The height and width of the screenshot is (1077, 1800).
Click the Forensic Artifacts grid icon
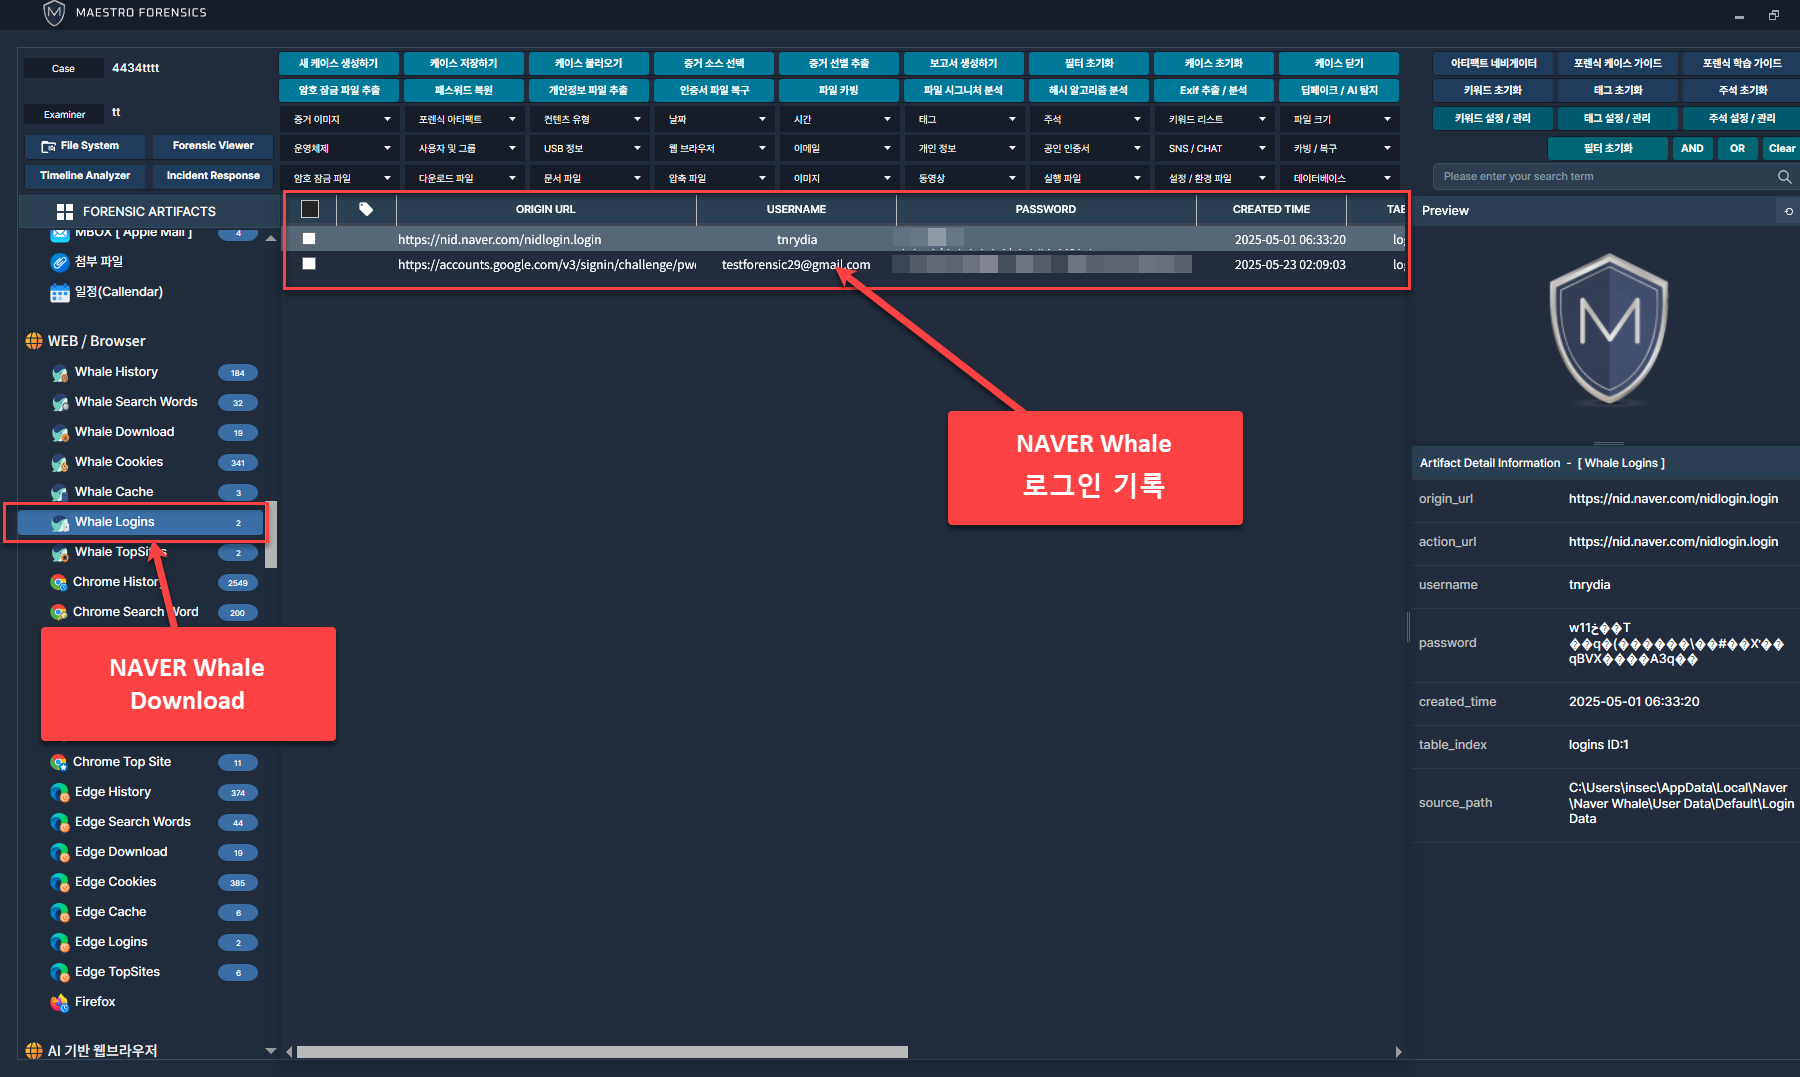(x=65, y=212)
